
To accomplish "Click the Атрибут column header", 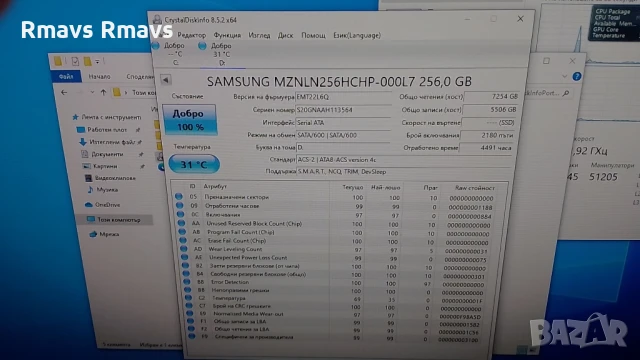I will [x=215, y=186].
